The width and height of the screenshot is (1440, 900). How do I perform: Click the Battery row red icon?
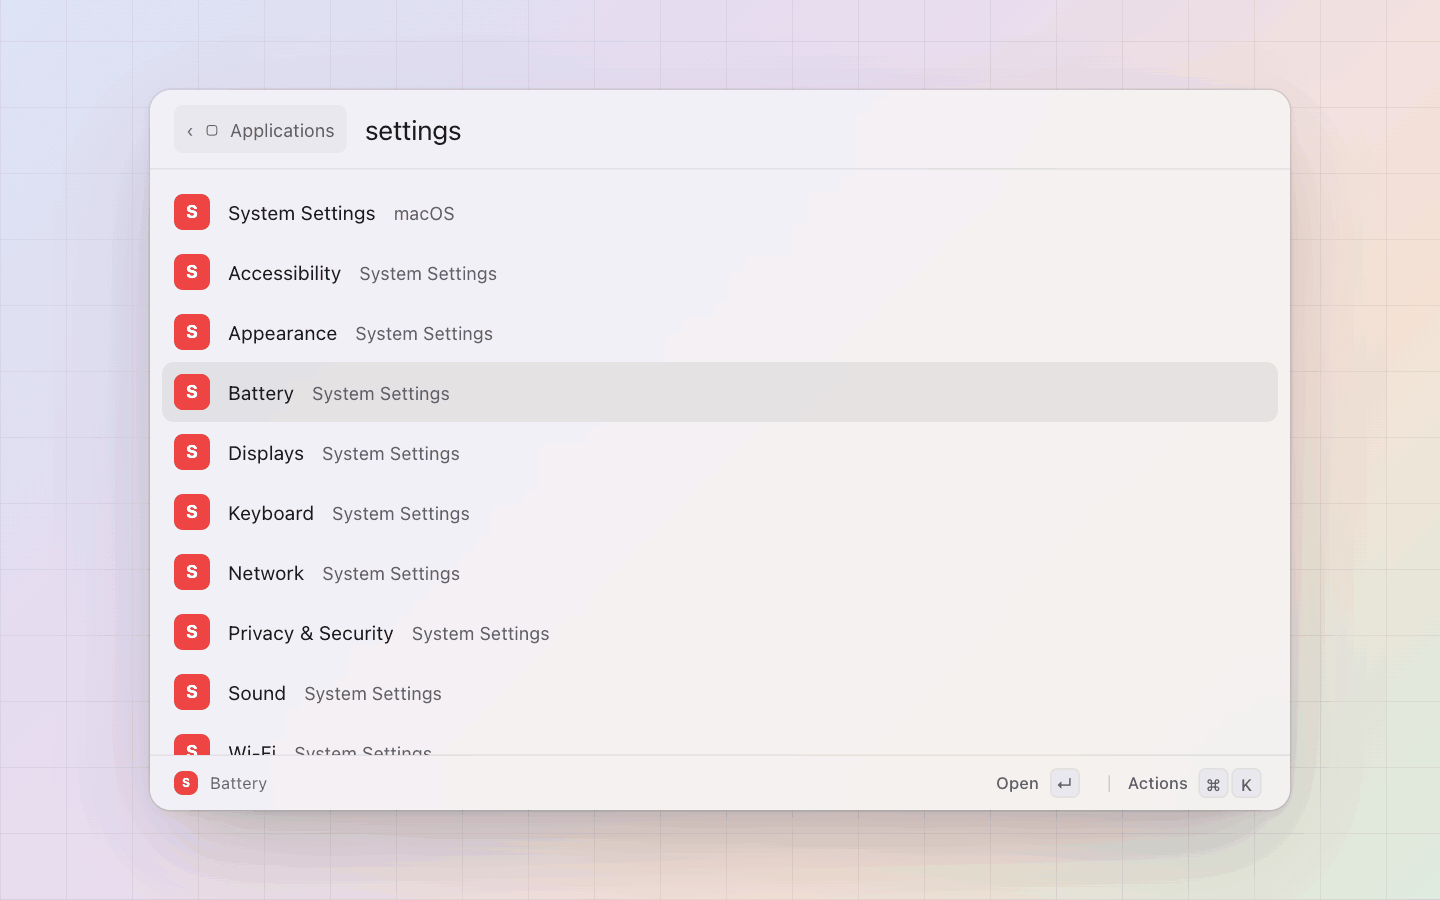(192, 392)
